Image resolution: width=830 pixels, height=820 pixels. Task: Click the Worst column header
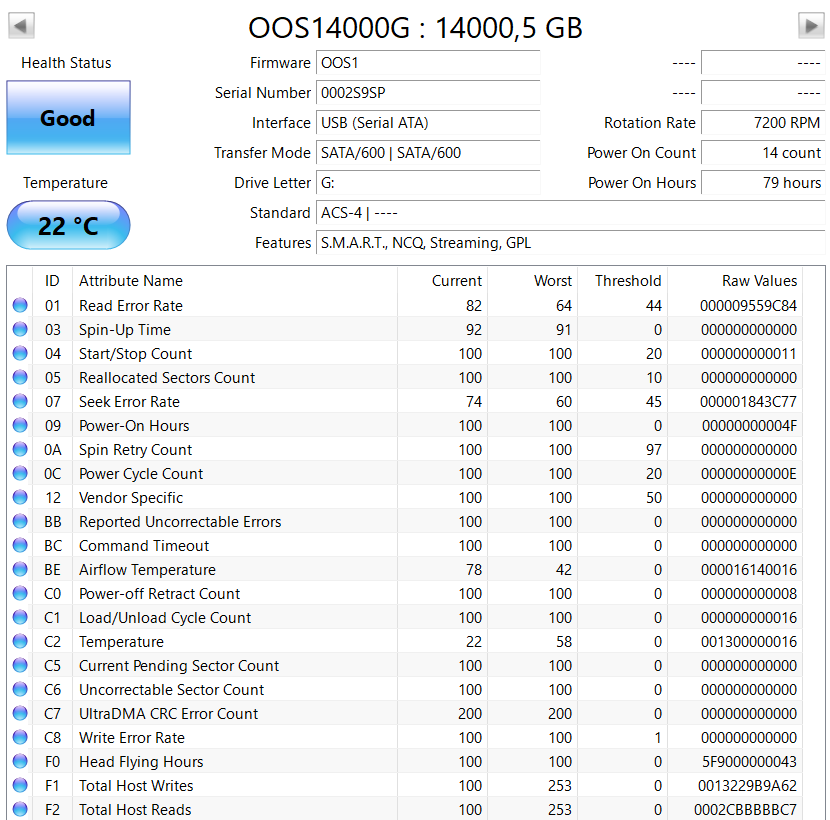tap(533, 281)
